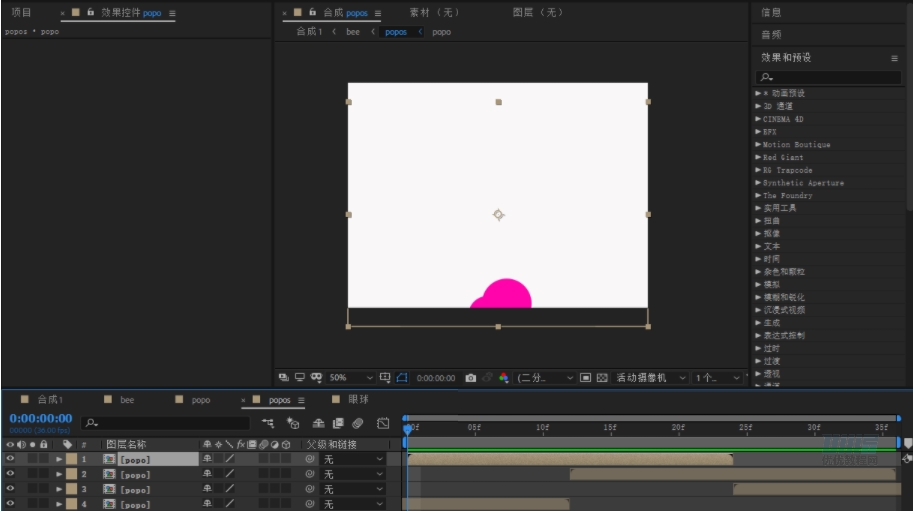Hide layer 2 popo with eye toggle
Viewport: 913px width, 511px height.
(x=10, y=474)
